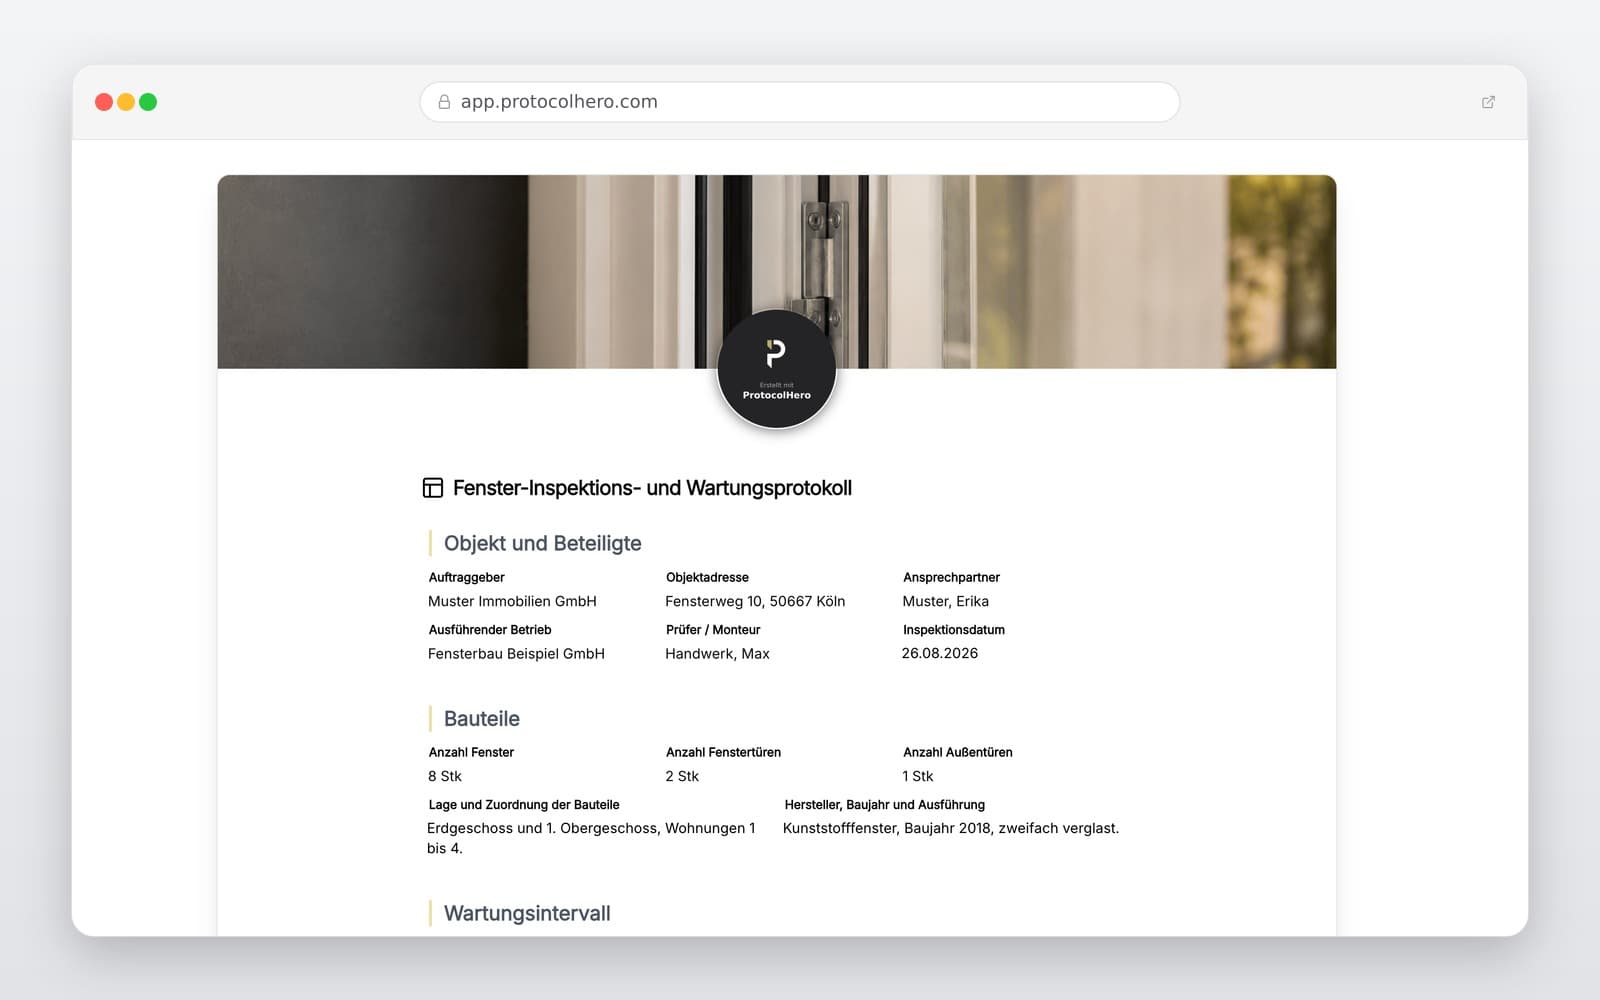1600x1000 pixels.
Task: Click the layout icon beside protocol title
Action: [433, 488]
